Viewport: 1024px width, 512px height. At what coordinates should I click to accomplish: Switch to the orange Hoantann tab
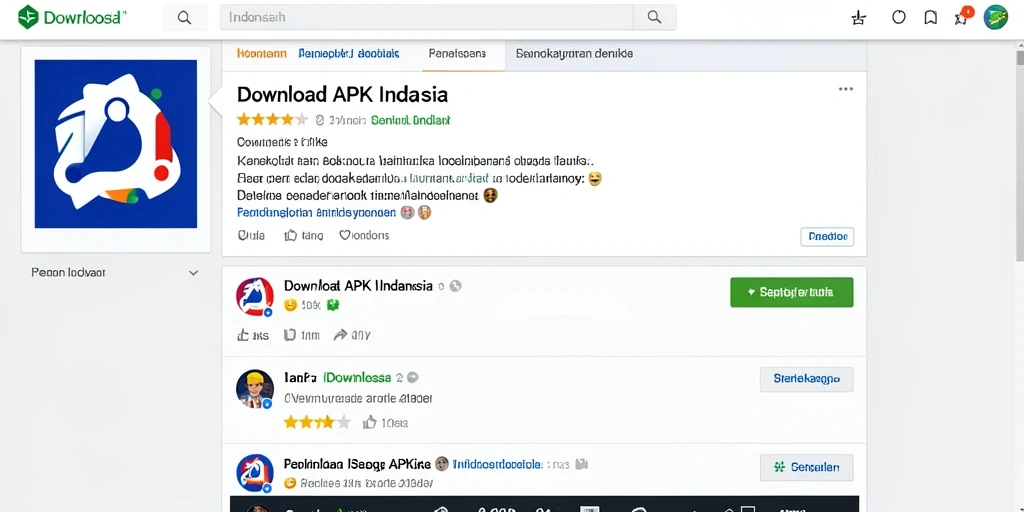click(261, 54)
